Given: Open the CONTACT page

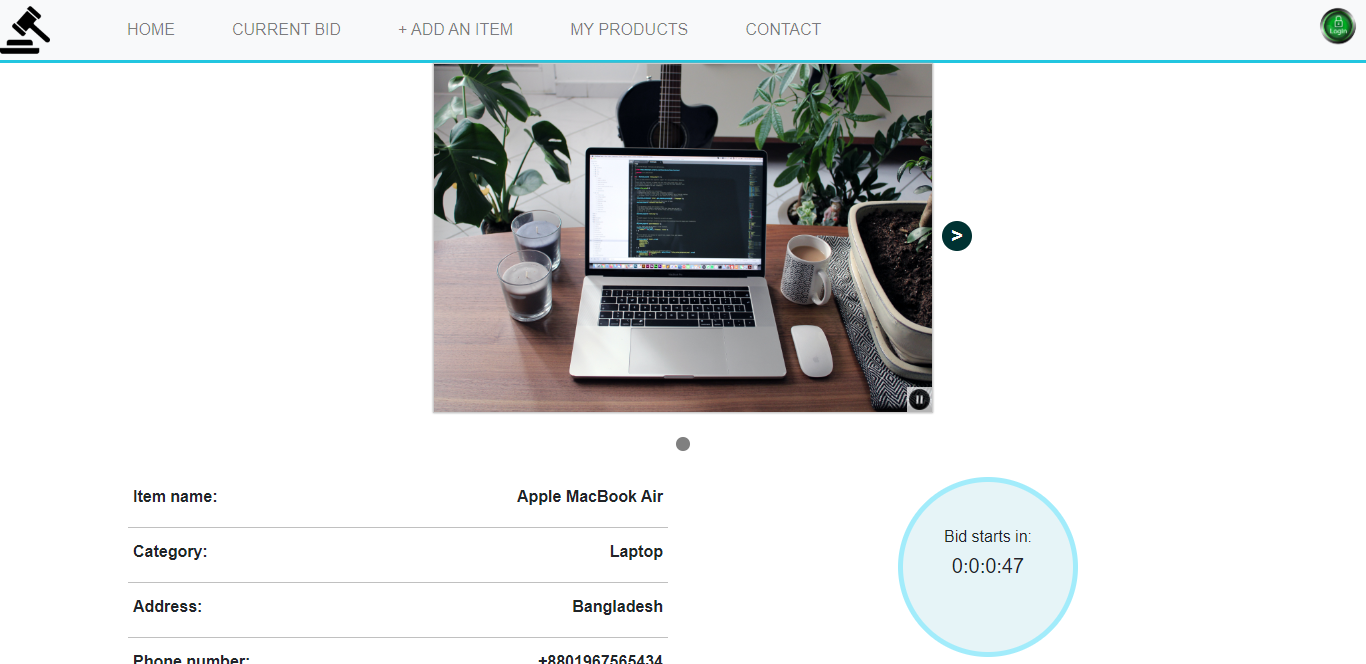Looking at the screenshot, I should 783,30.
